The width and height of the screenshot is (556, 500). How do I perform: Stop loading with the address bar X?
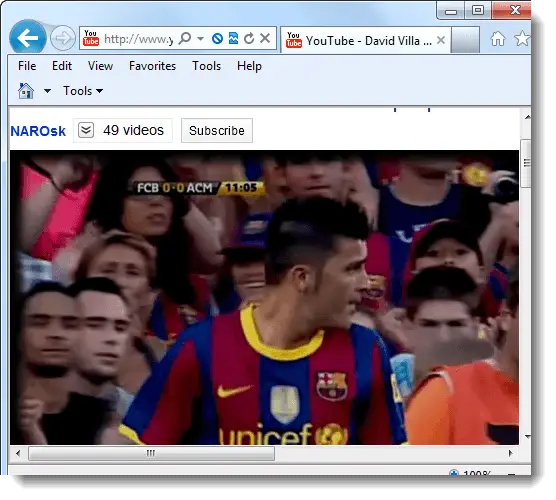[x=265, y=38]
